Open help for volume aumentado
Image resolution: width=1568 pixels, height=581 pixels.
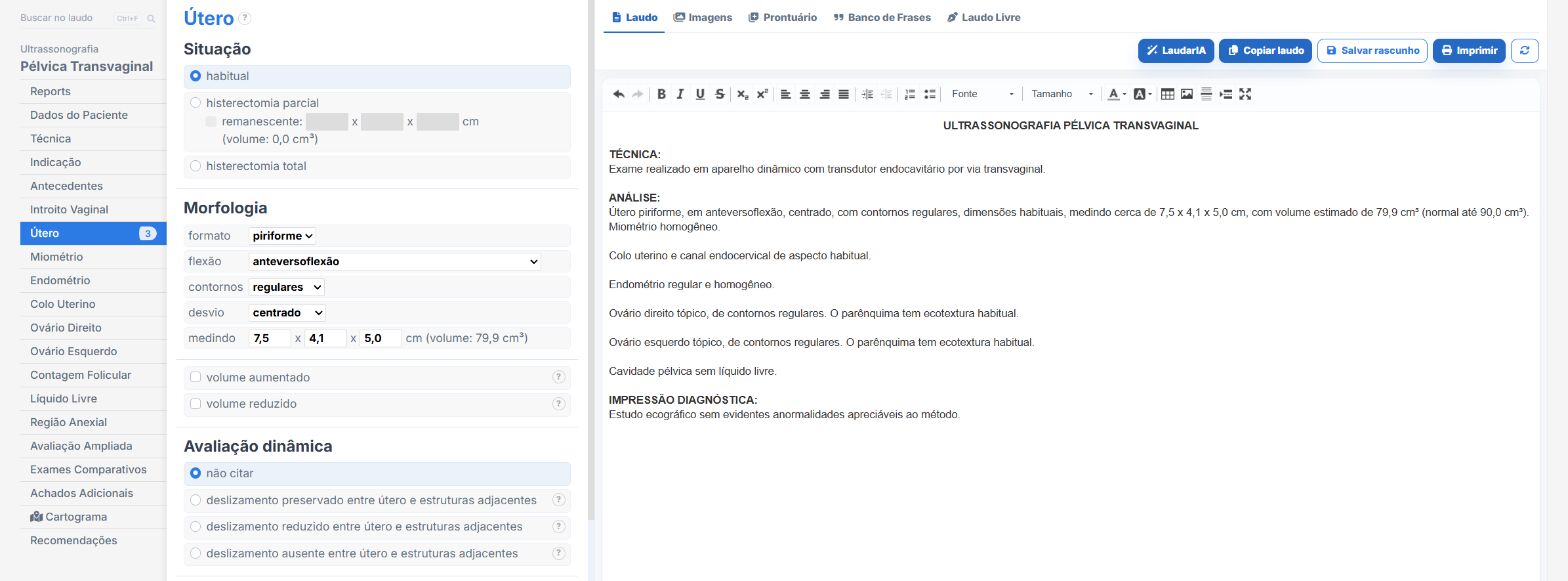coord(559,377)
